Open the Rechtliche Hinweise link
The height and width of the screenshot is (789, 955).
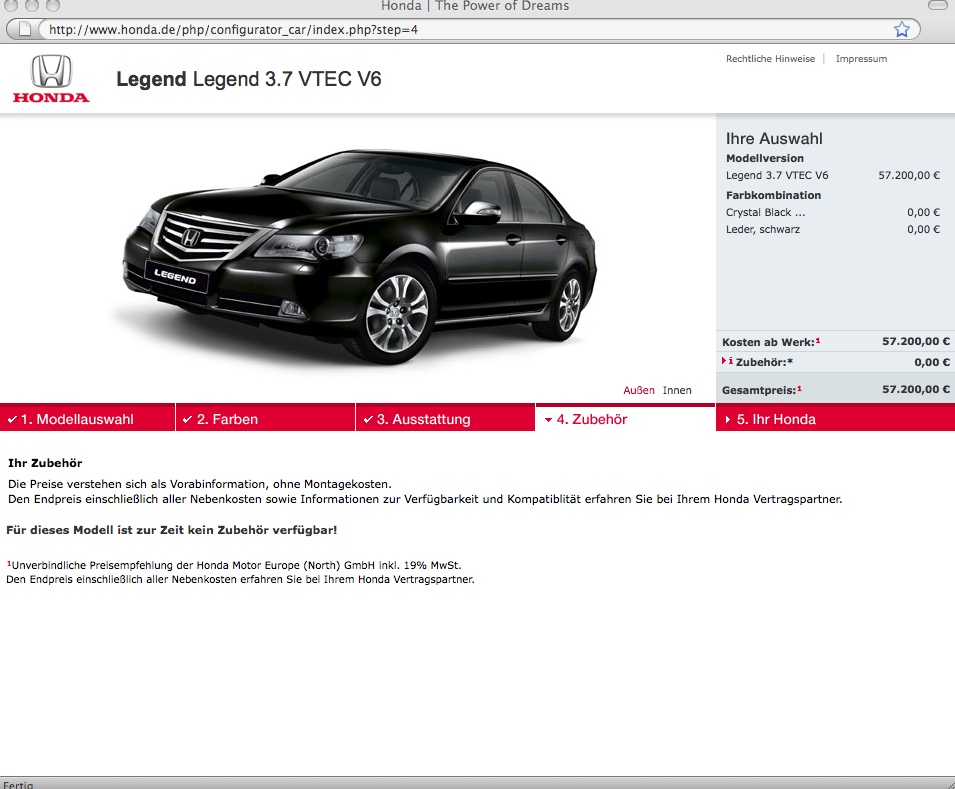point(770,59)
